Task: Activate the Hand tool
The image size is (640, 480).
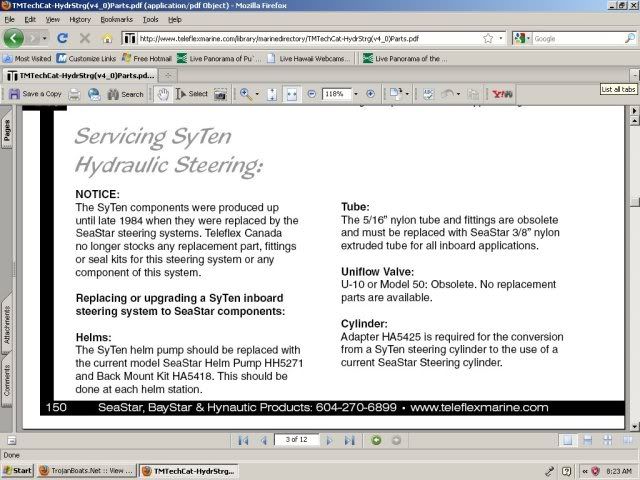Action: coord(163,94)
